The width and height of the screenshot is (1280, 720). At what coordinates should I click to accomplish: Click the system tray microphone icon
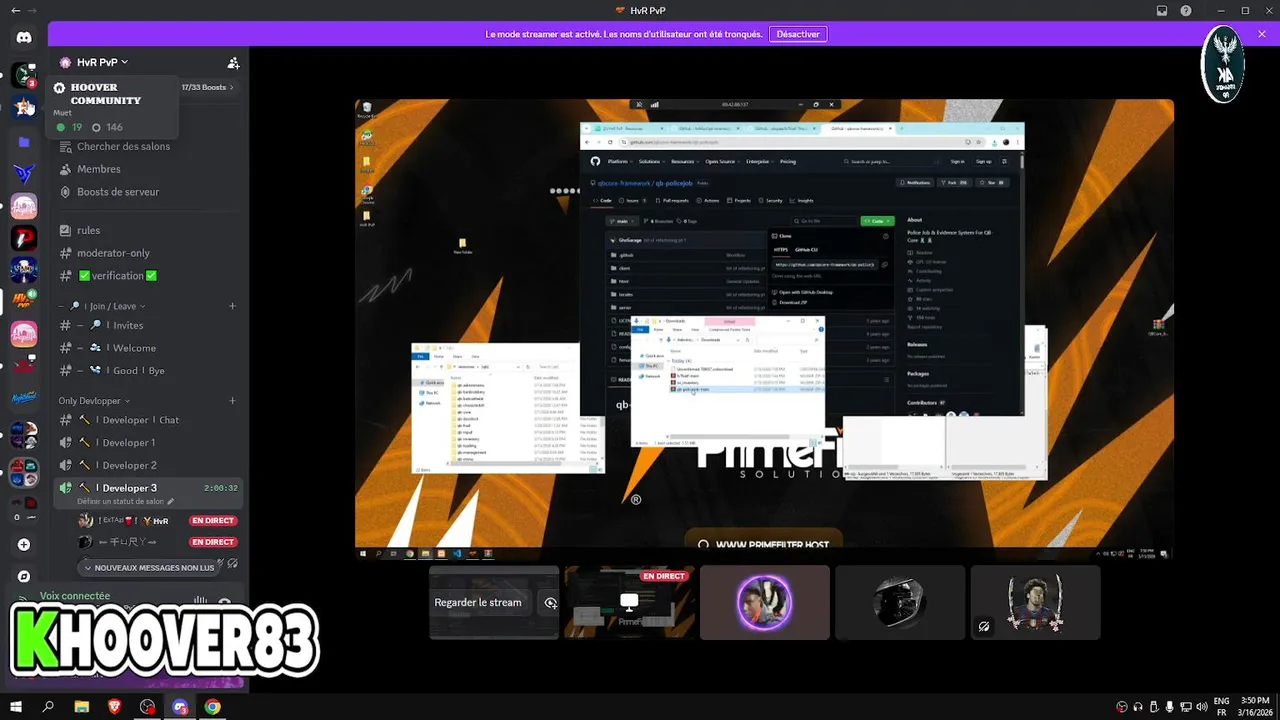click(x=1170, y=707)
